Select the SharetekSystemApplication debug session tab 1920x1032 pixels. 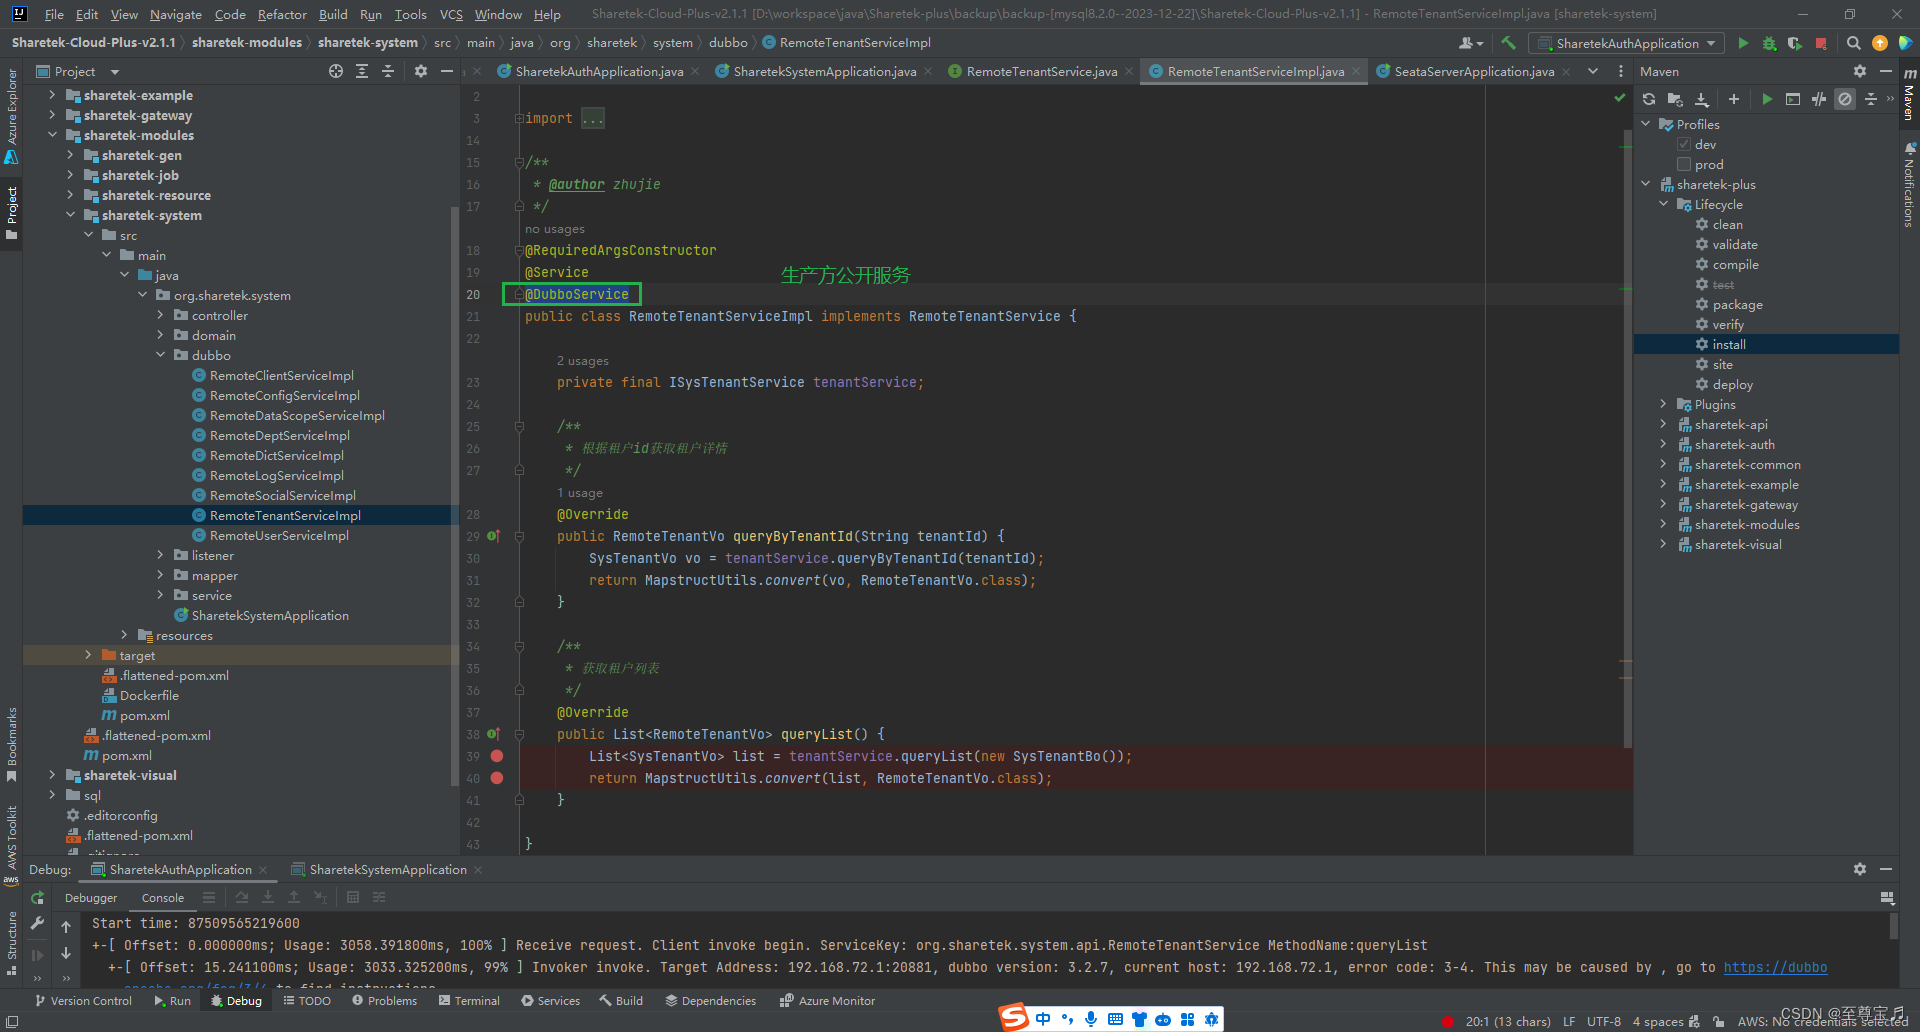[387, 870]
